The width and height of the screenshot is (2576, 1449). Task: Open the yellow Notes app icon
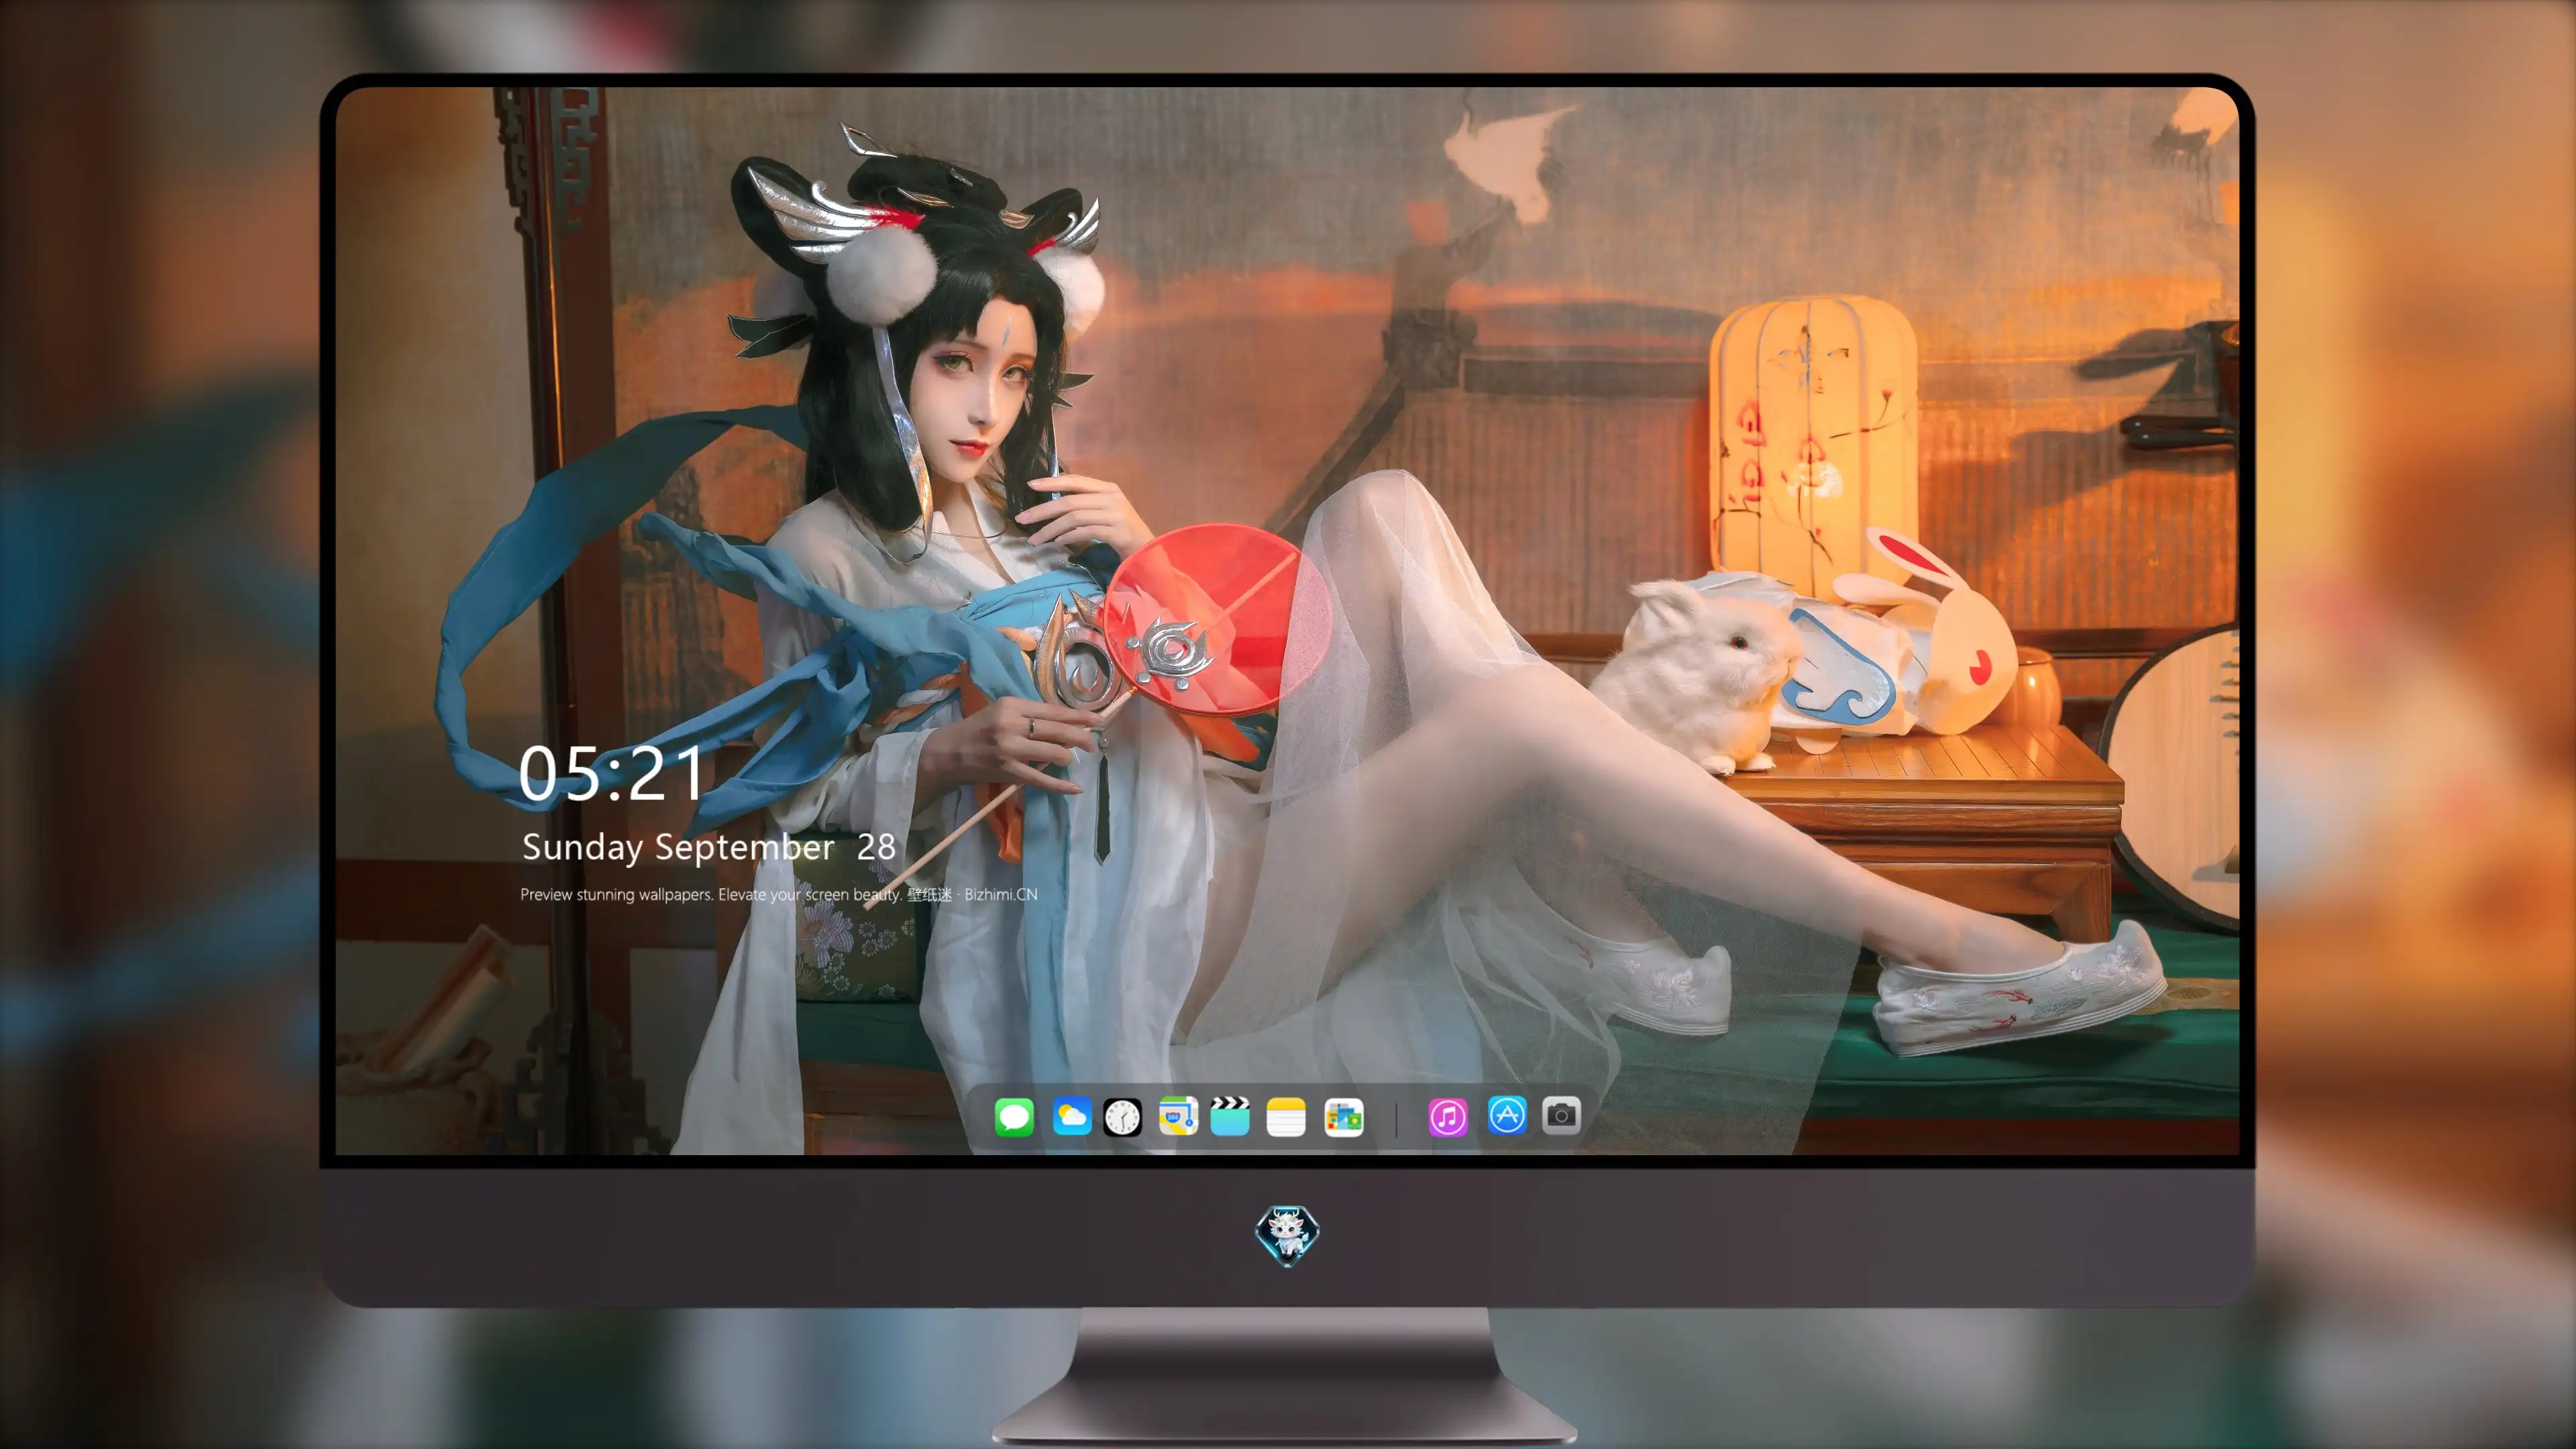1286,1117
